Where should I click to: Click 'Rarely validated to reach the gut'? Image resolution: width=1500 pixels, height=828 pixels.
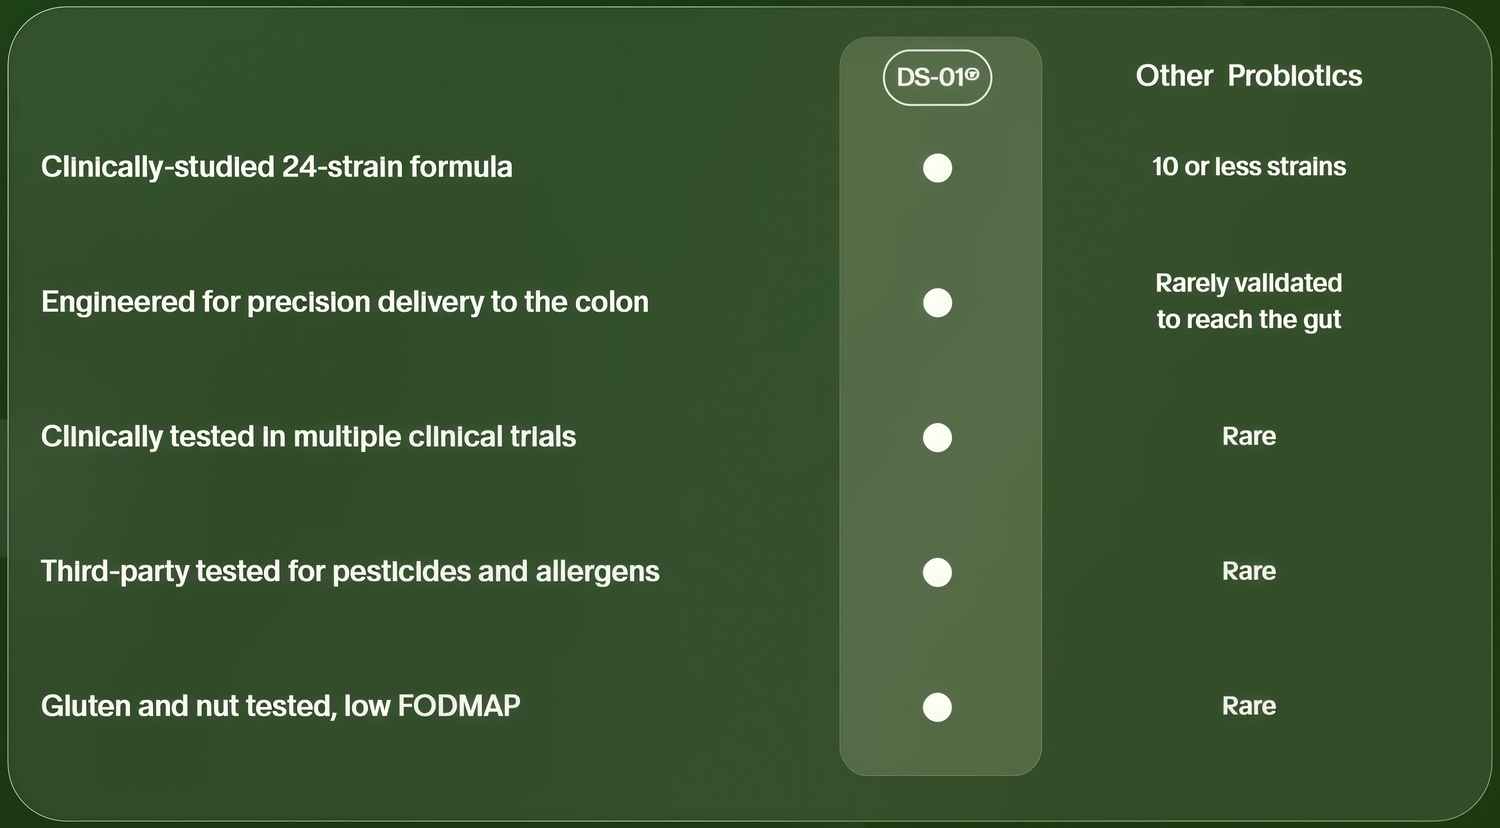tap(1249, 301)
